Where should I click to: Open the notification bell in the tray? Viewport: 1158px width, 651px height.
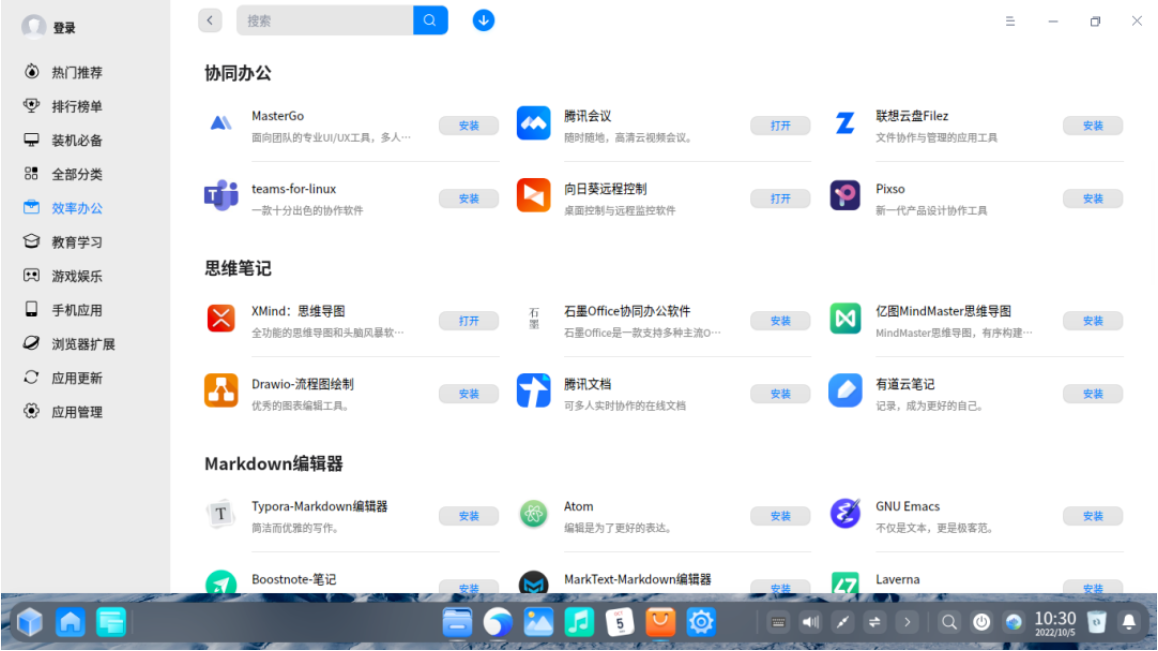point(1129,622)
